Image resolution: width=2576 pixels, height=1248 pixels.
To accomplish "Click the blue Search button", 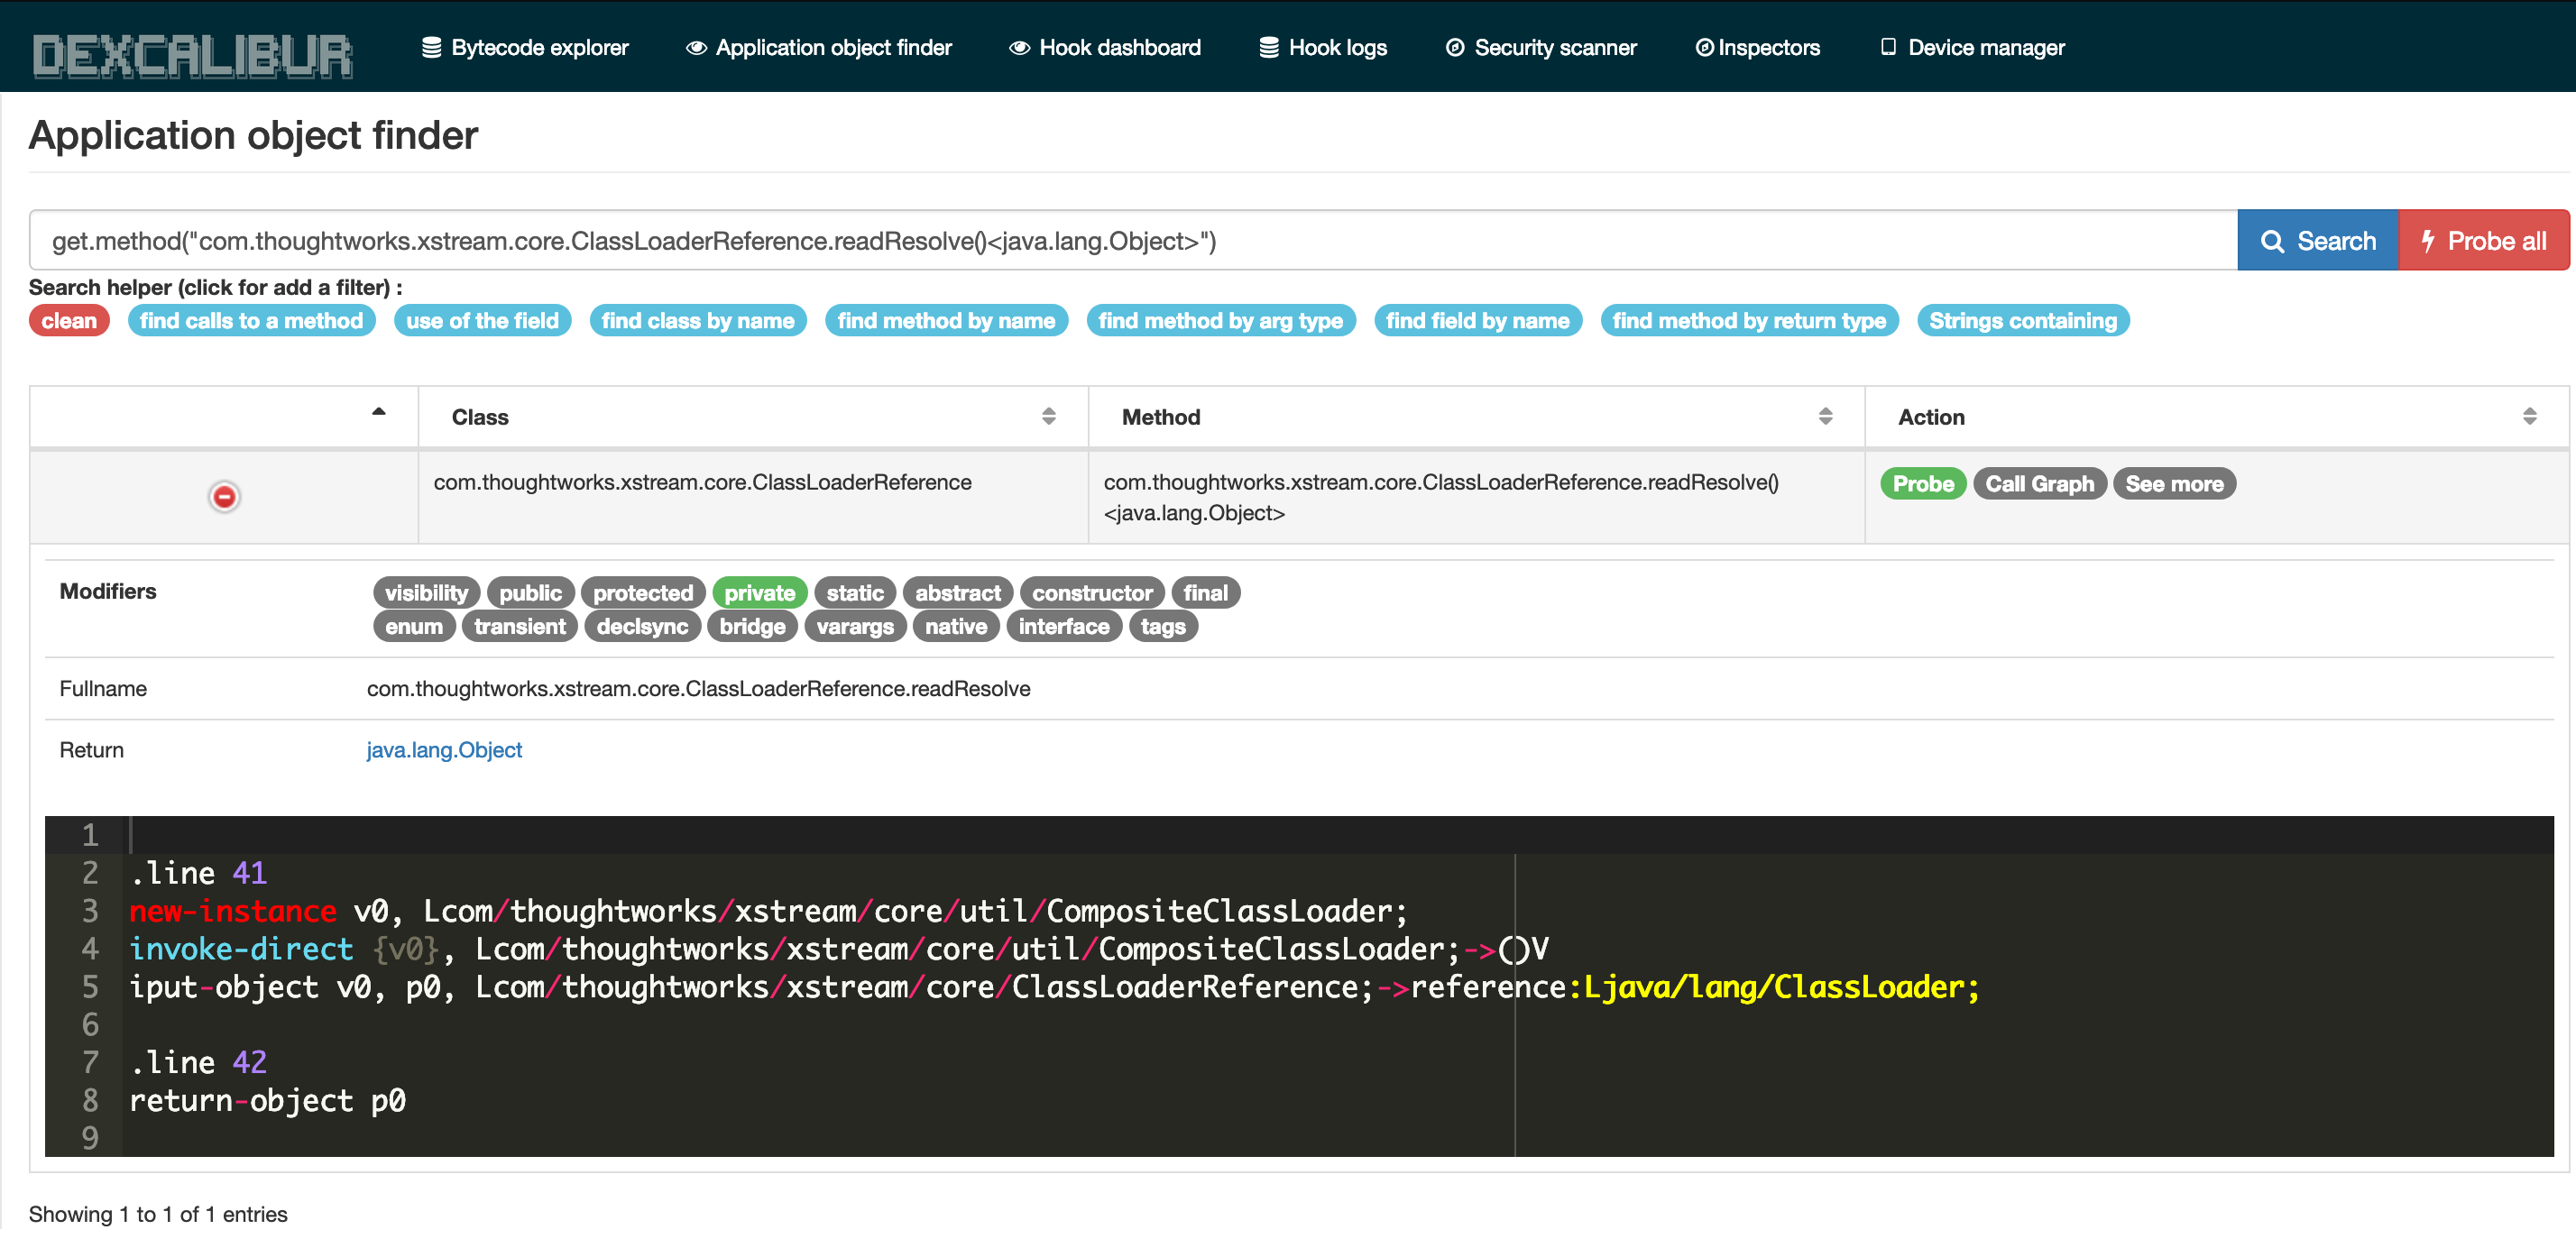I will [x=2317, y=241].
